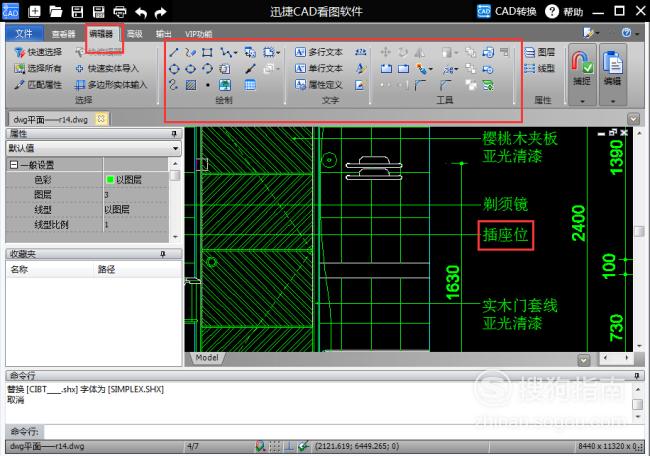Viewport: 650px width, 456px height.
Task: Click the Undo arrow in title bar
Action: click(x=141, y=12)
